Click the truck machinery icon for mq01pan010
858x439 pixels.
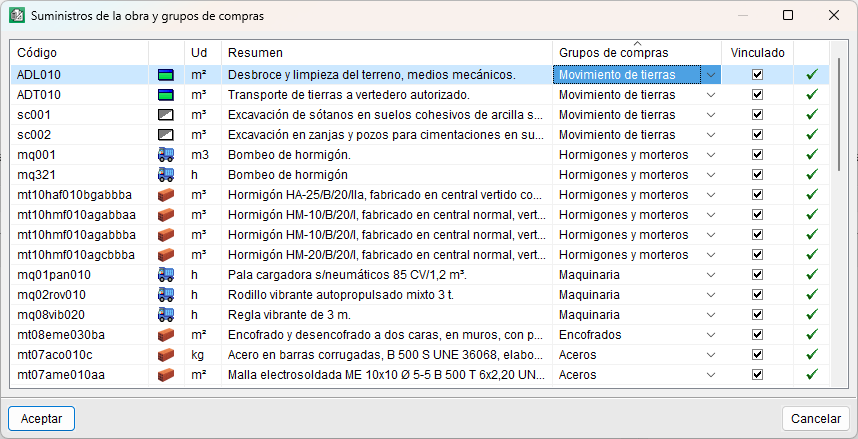point(166,275)
